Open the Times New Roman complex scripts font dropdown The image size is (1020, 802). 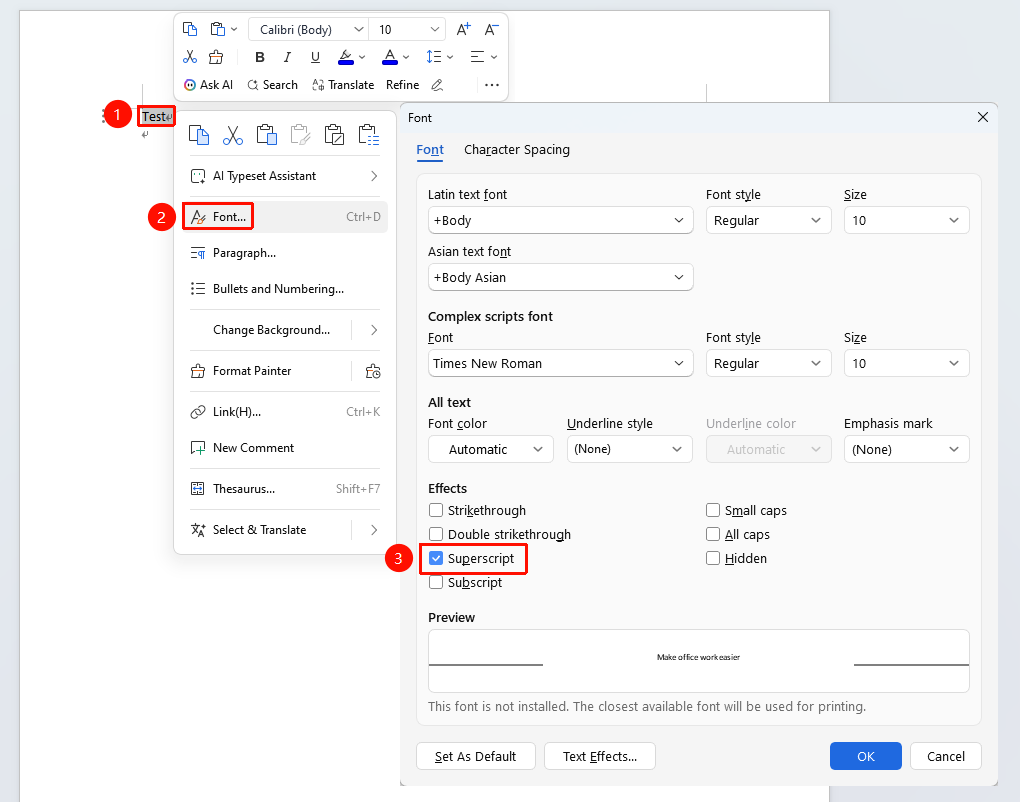click(561, 364)
